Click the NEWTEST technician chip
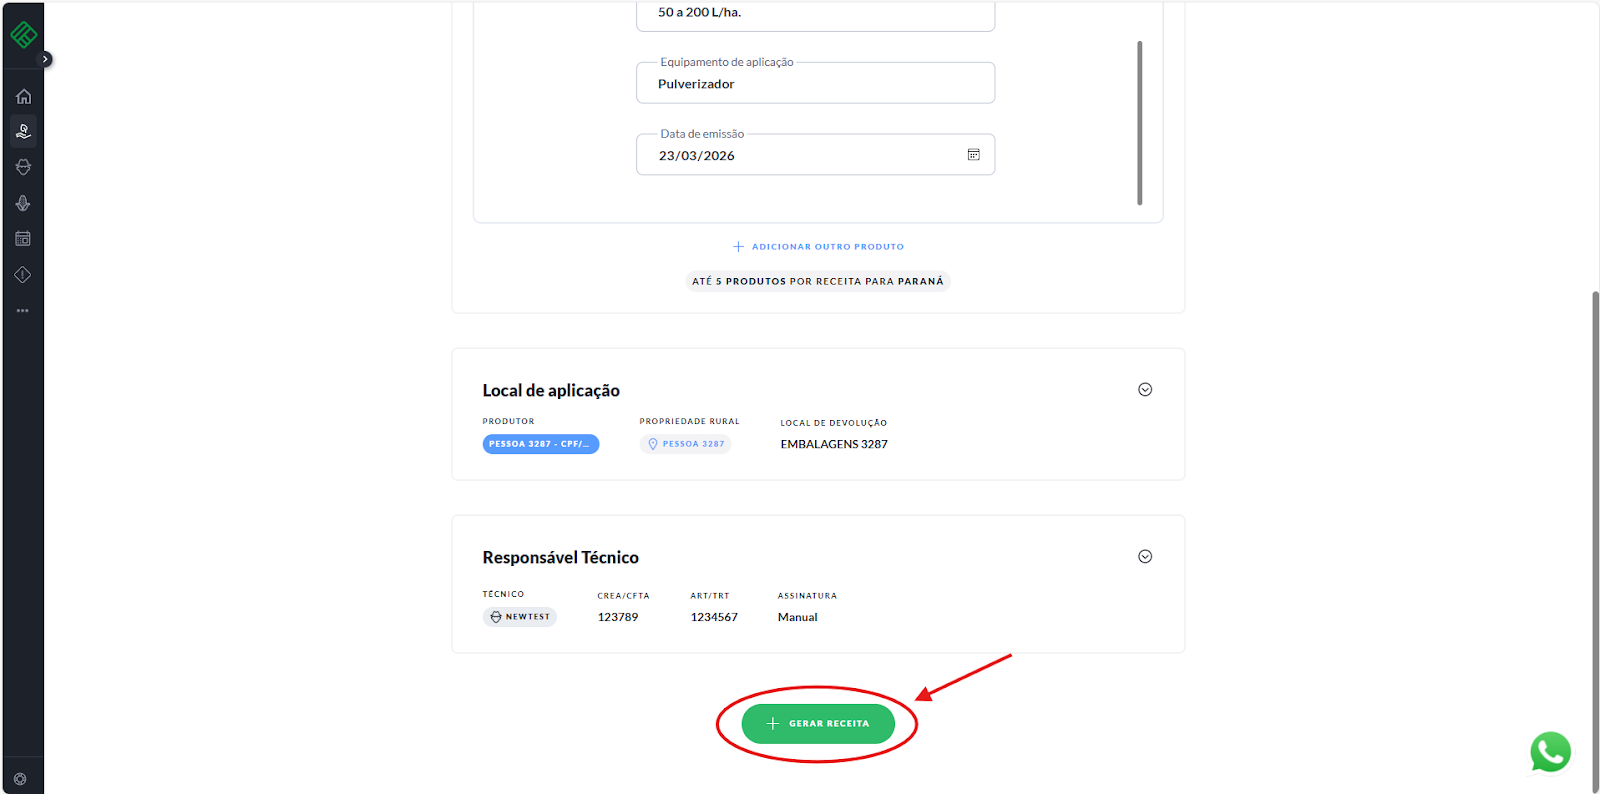1600x794 pixels. (520, 617)
